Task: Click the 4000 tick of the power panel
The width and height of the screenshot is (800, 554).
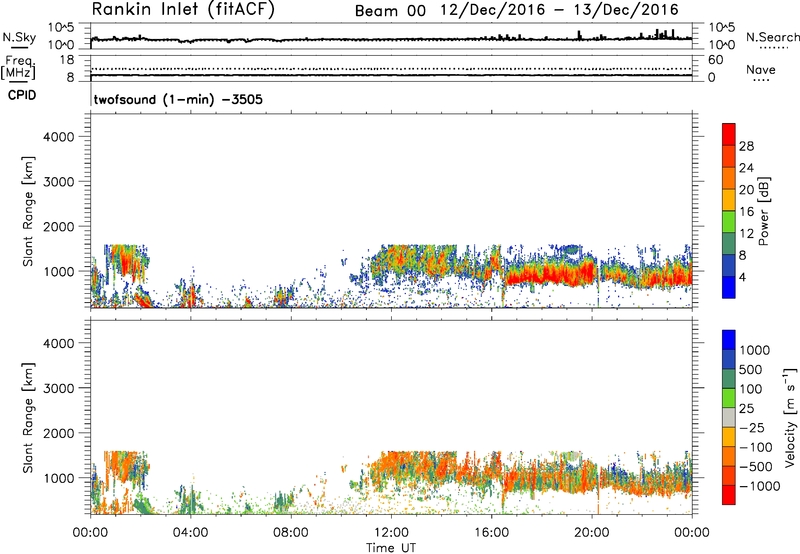Action: [x=58, y=137]
